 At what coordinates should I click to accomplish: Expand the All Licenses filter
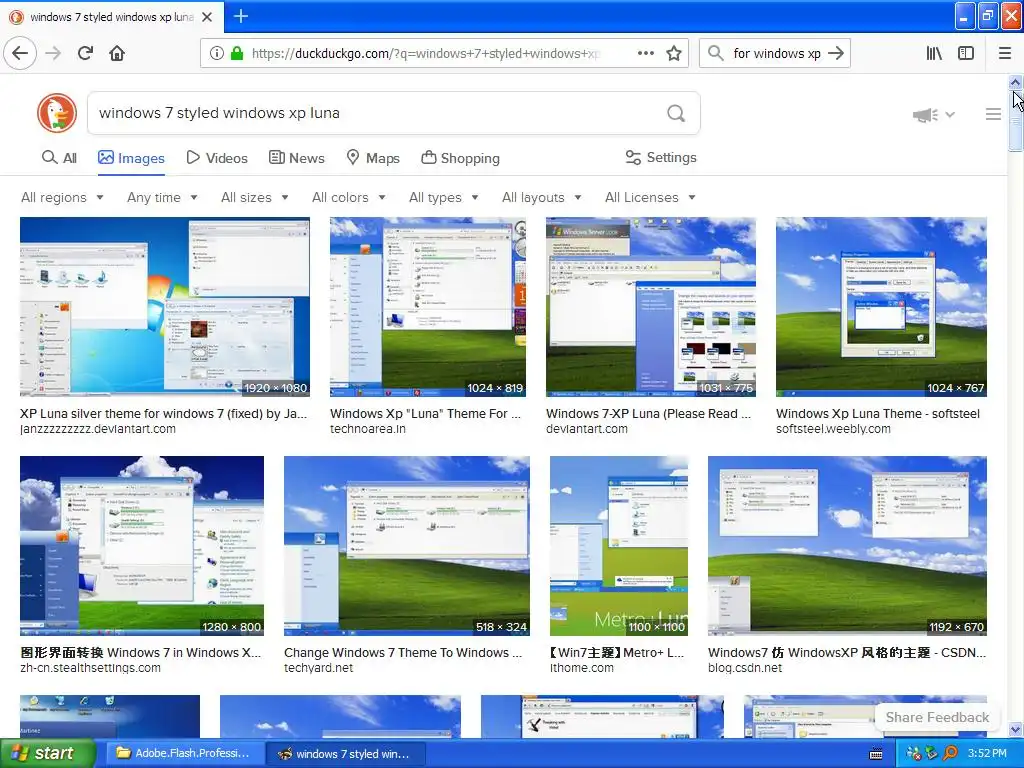pos(650,197)
